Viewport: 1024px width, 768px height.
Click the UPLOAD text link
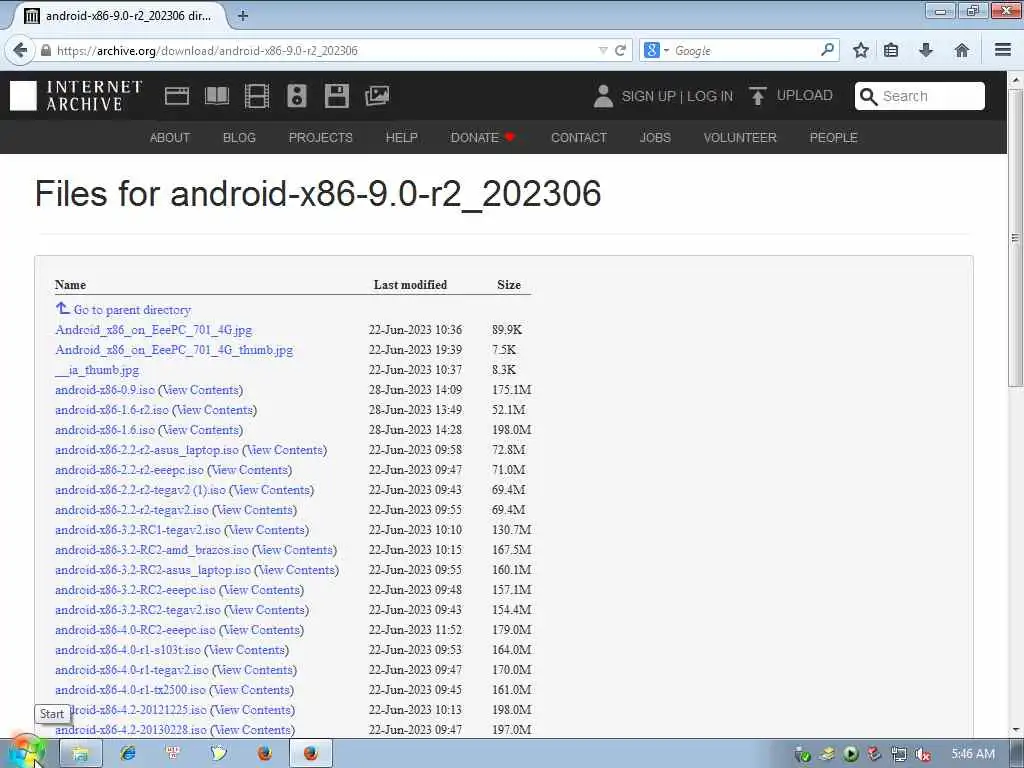click(x=805, y=95)
